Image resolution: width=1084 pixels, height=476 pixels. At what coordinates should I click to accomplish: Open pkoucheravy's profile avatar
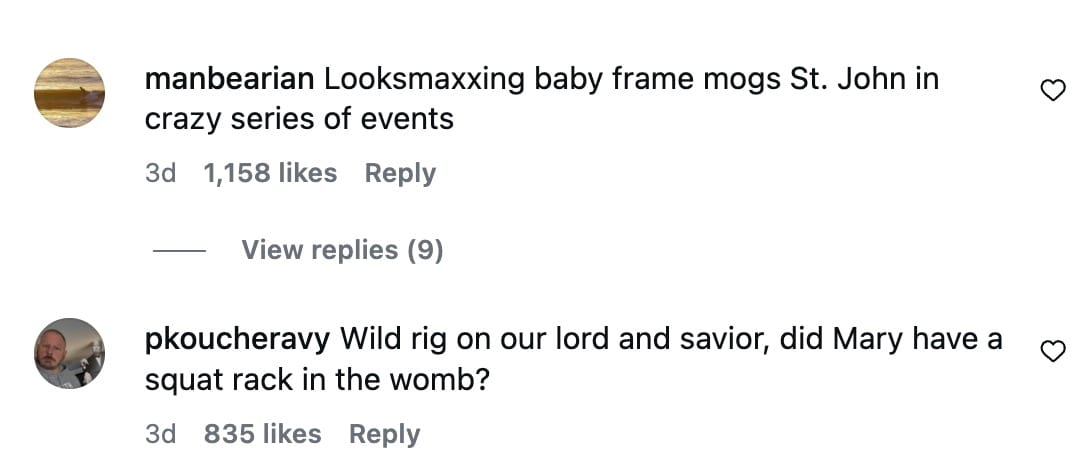coord(70,353)
